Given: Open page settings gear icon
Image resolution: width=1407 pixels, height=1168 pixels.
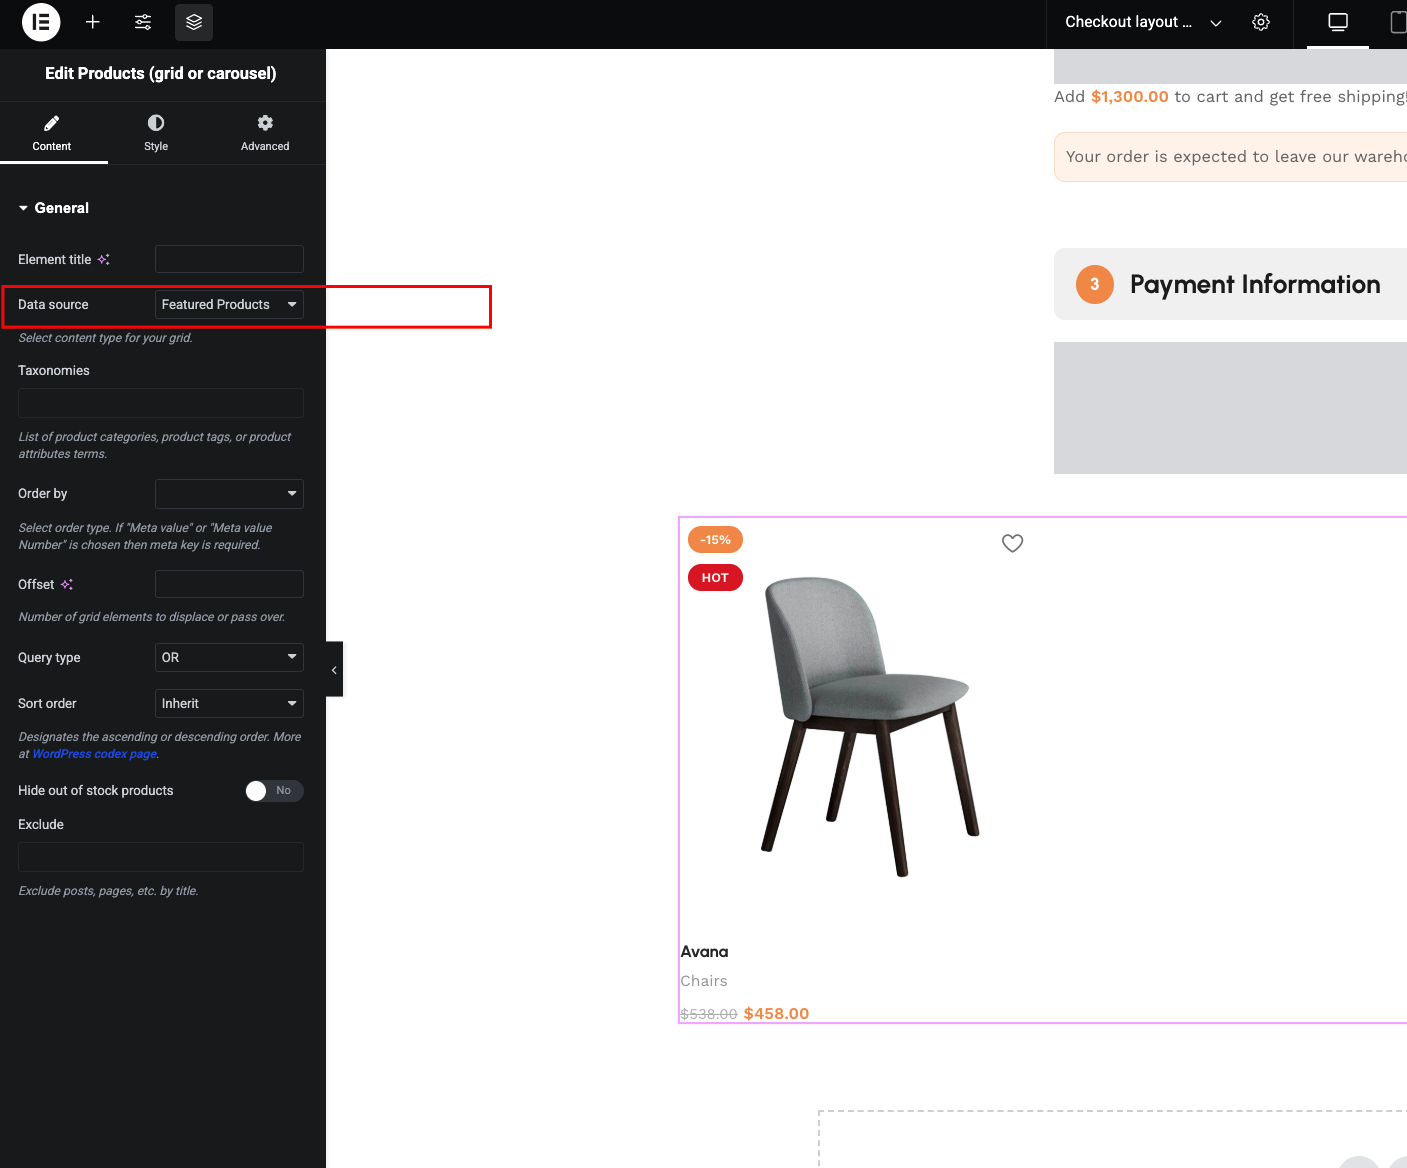Looking at the screenshot, I should pos(1261,22).
